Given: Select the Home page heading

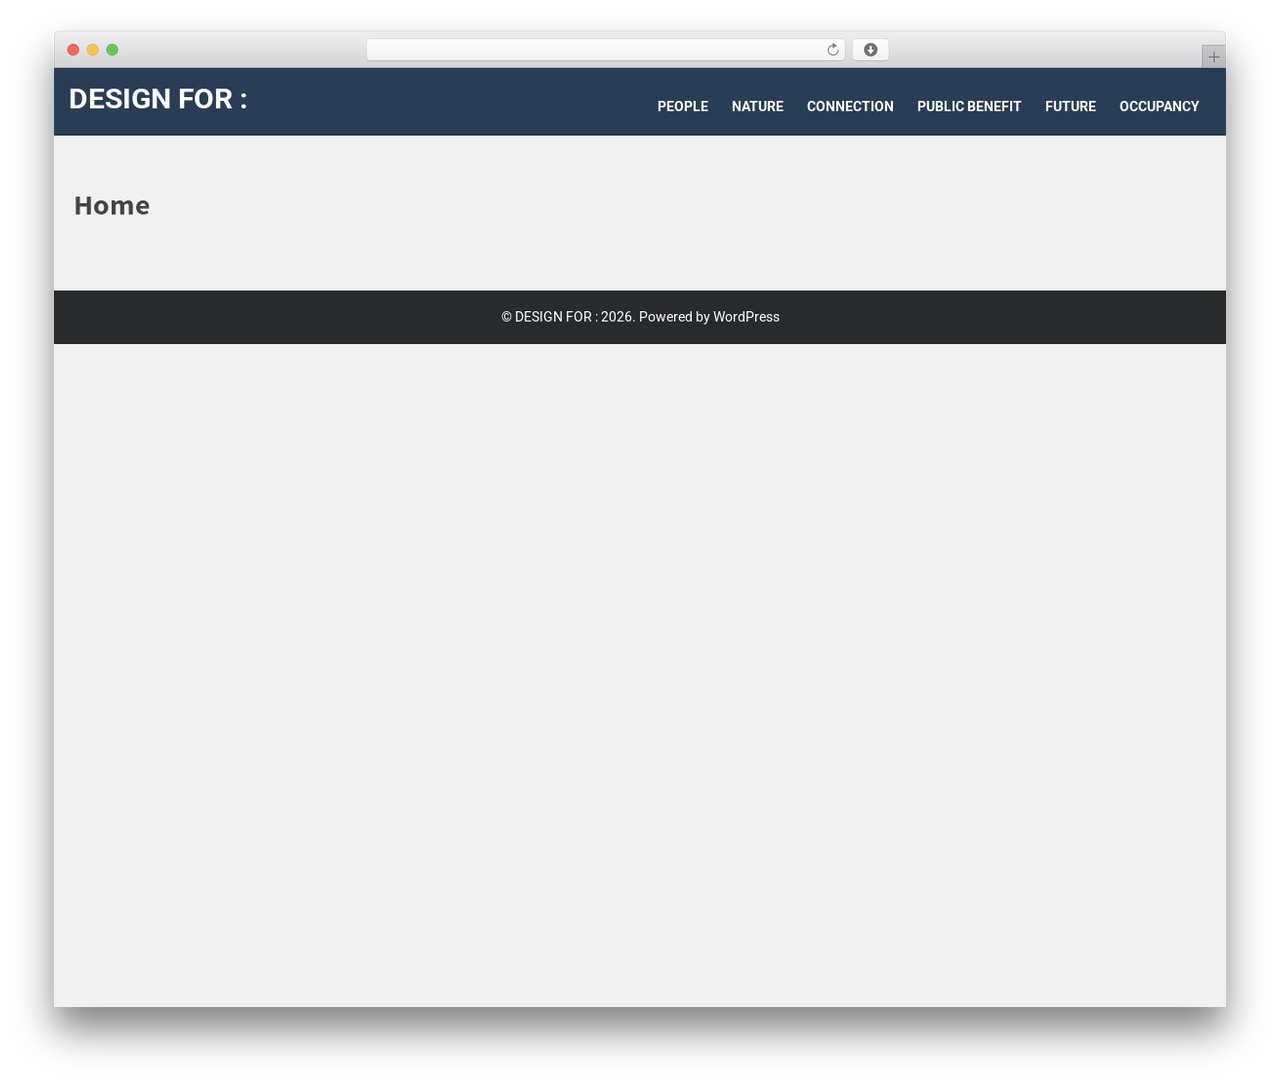Looking at the screenshot, I should pyautogui.click(x=112, y=205).
